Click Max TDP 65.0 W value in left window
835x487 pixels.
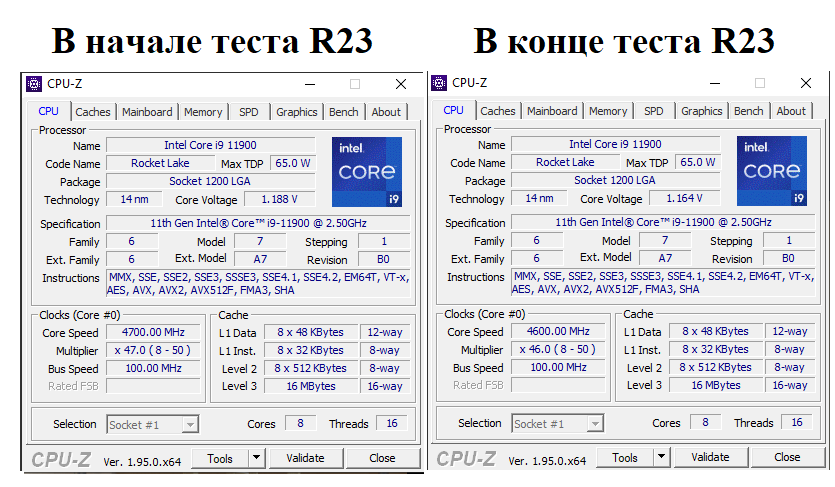click(293, 163)
